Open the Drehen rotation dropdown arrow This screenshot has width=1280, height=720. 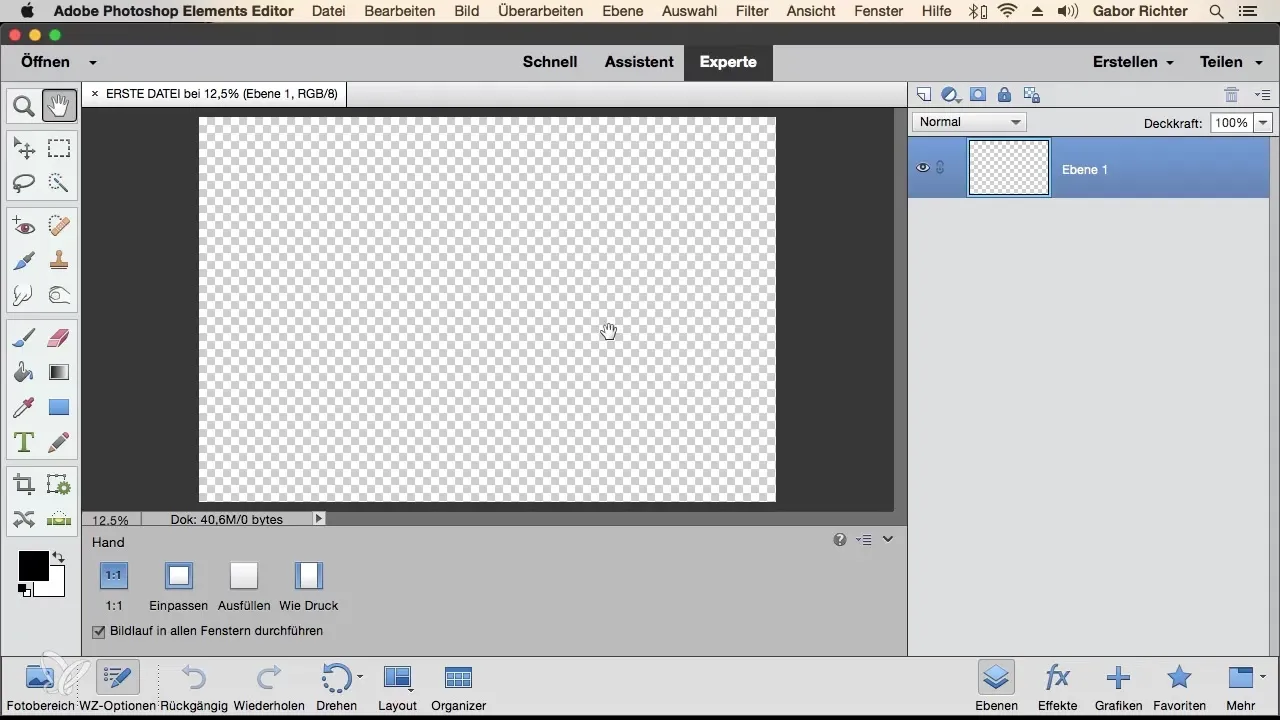click(x=360, y=677)
